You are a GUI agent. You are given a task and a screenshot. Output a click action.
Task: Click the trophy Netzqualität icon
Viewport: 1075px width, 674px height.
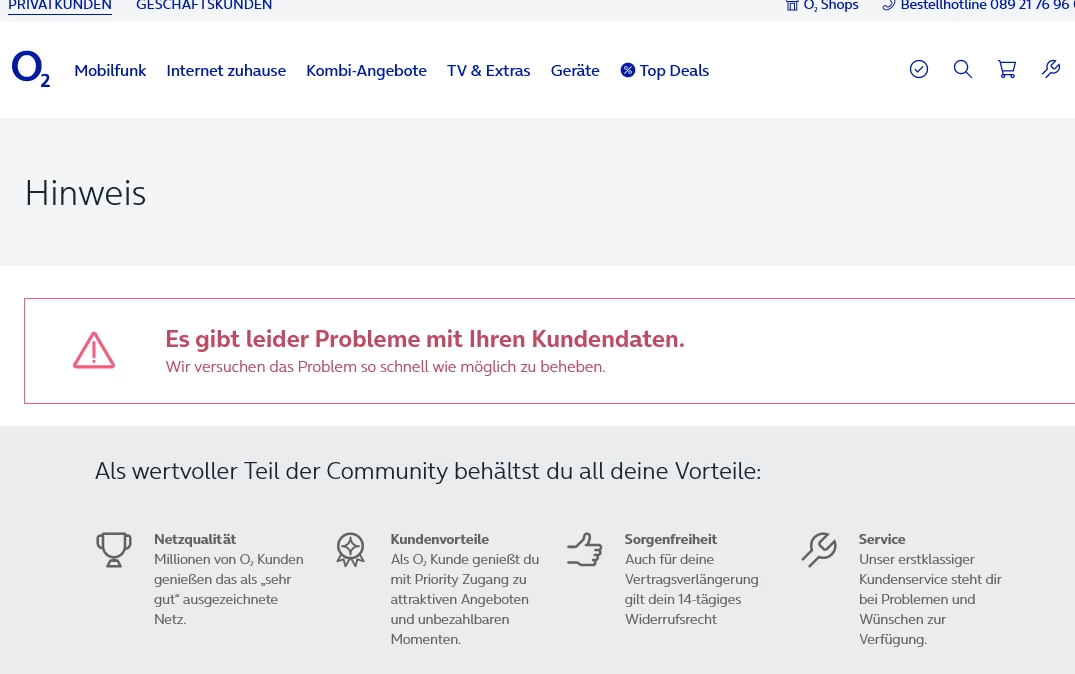(x=114, y=550)
